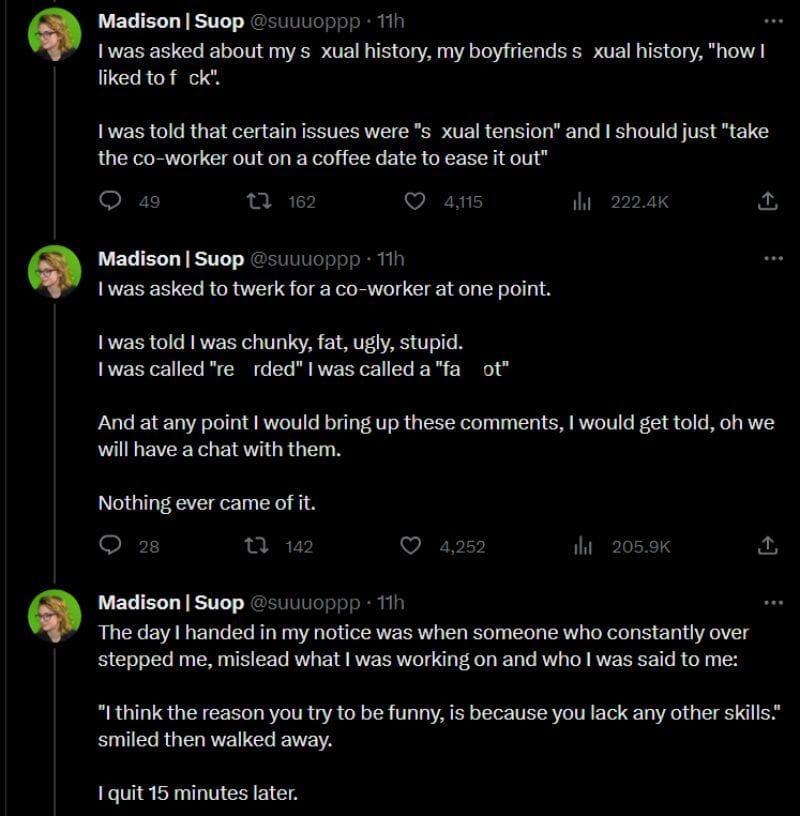Toggle like on the twerk tweet

click(410, 546)
